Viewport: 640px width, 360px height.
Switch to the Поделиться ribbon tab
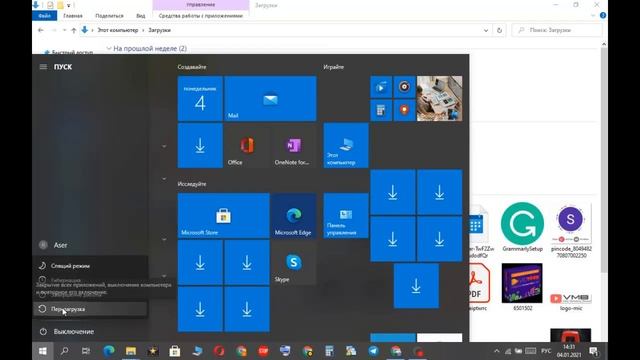pos(109,16)
